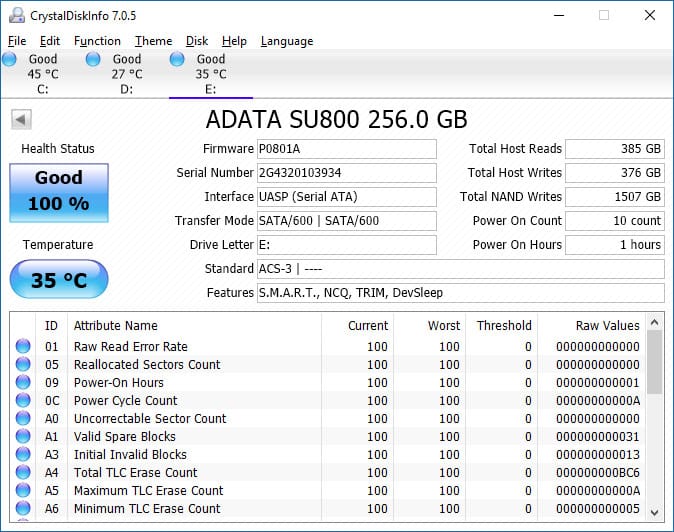This screenshot has height=532, width=674.
Task: Open the Edit menu
Action: coord(49,41)
